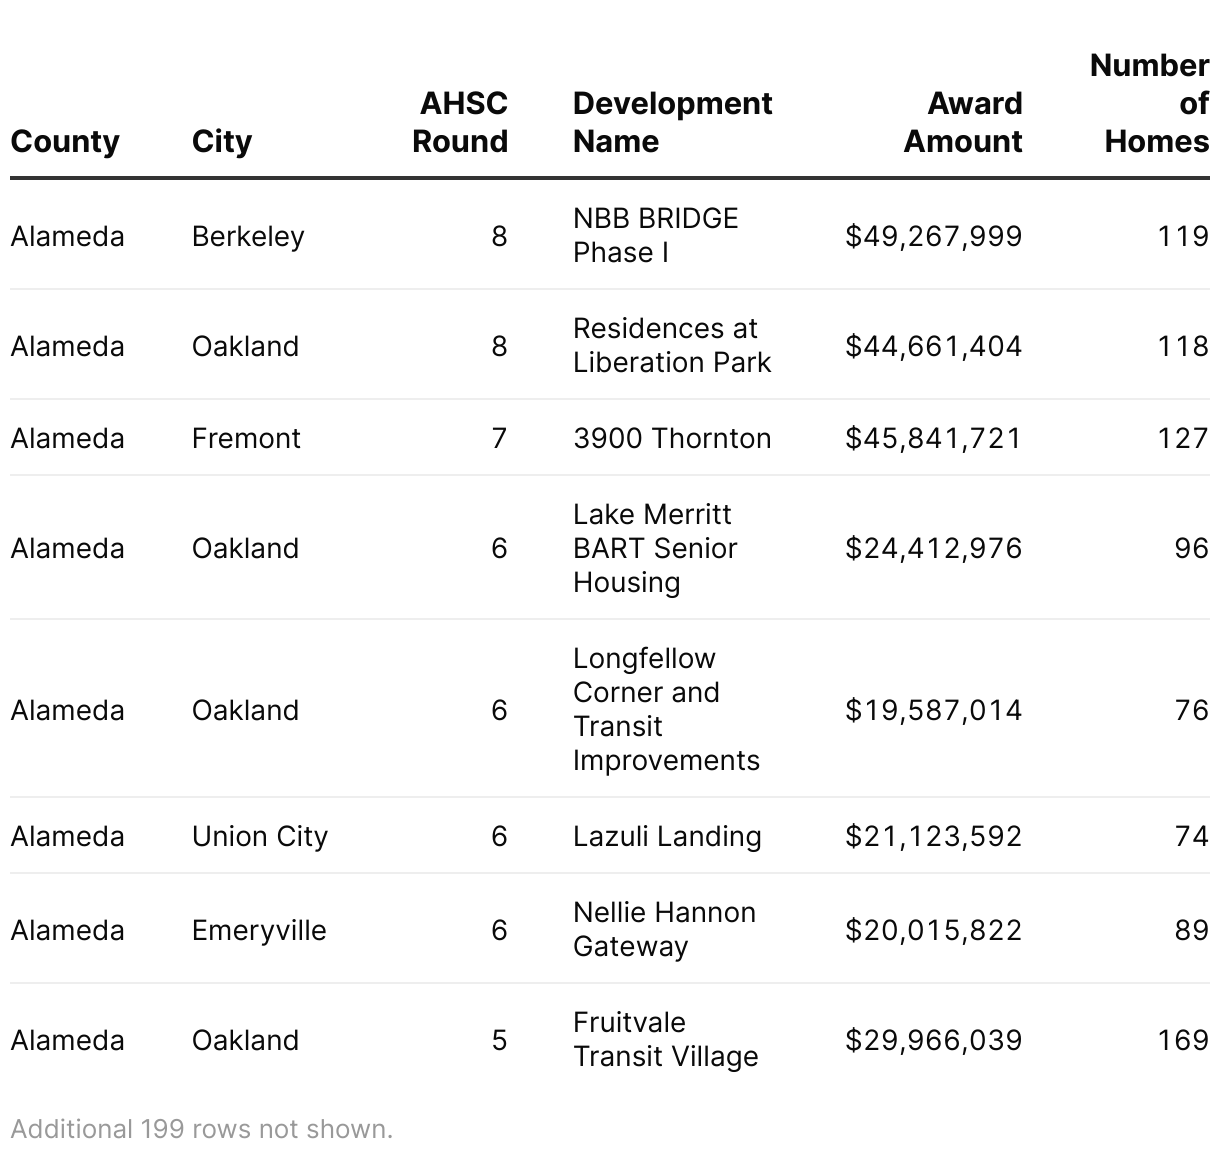Click the $49,267,999 award amount
Image resolution: width=1220 pixels, height=1154 pixels.
(x=933, y=236)
